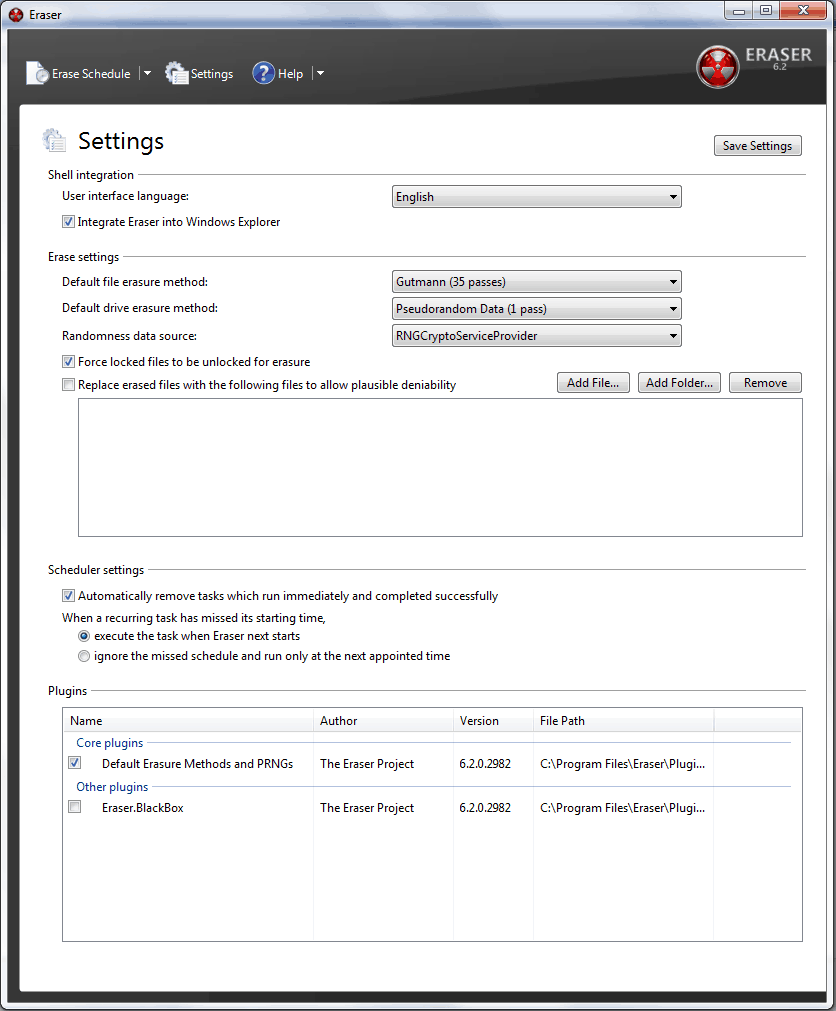
Task: Click the Add File... button
Action: click(x=593, y=383)
